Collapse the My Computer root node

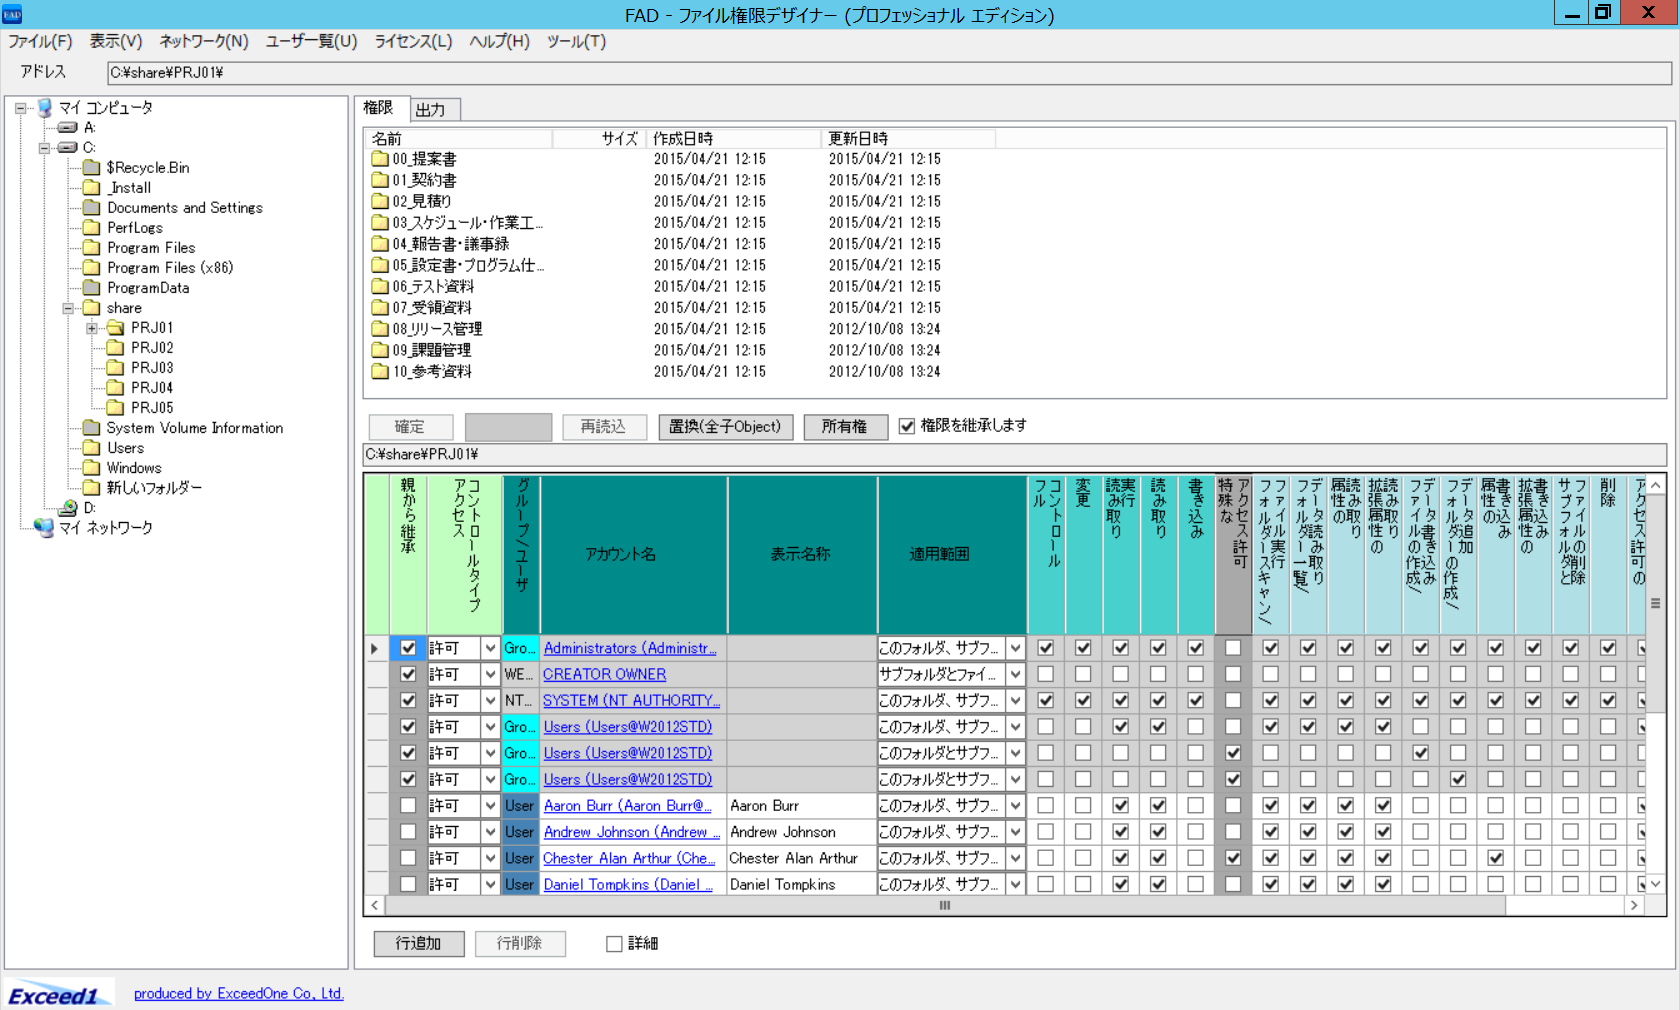(20, 107)
